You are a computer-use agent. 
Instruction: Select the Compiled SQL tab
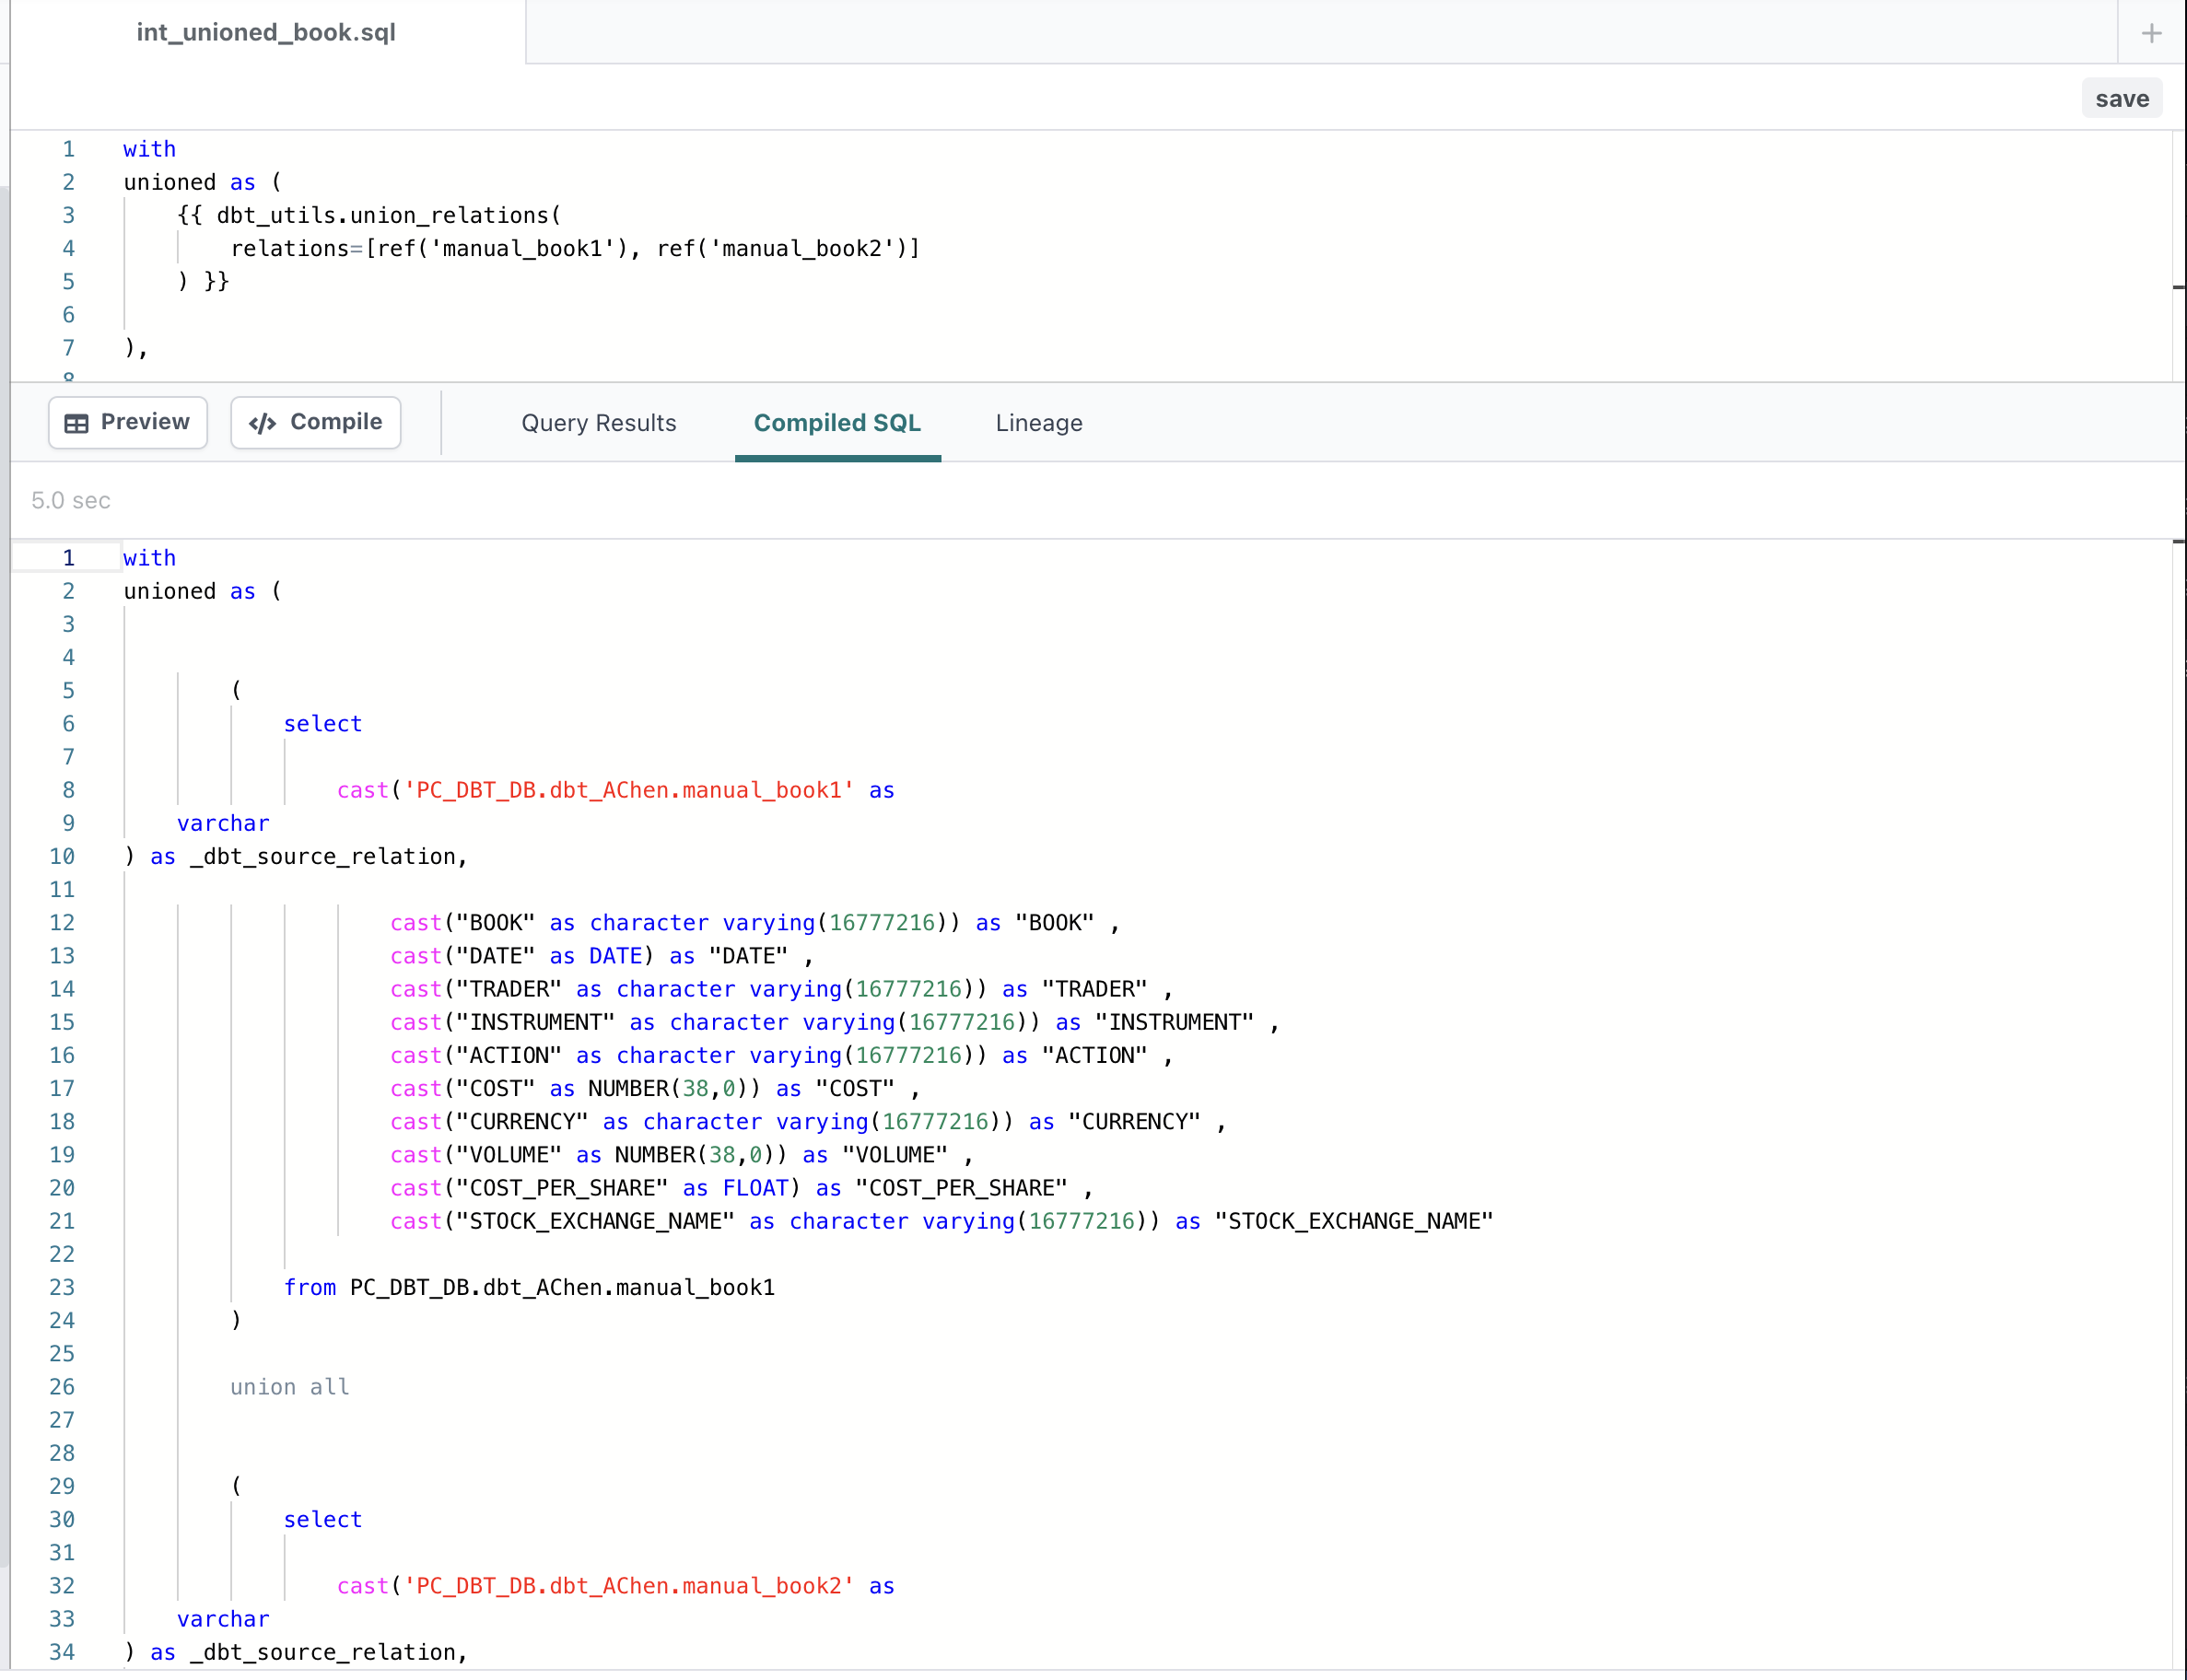(x=837, y=423)
